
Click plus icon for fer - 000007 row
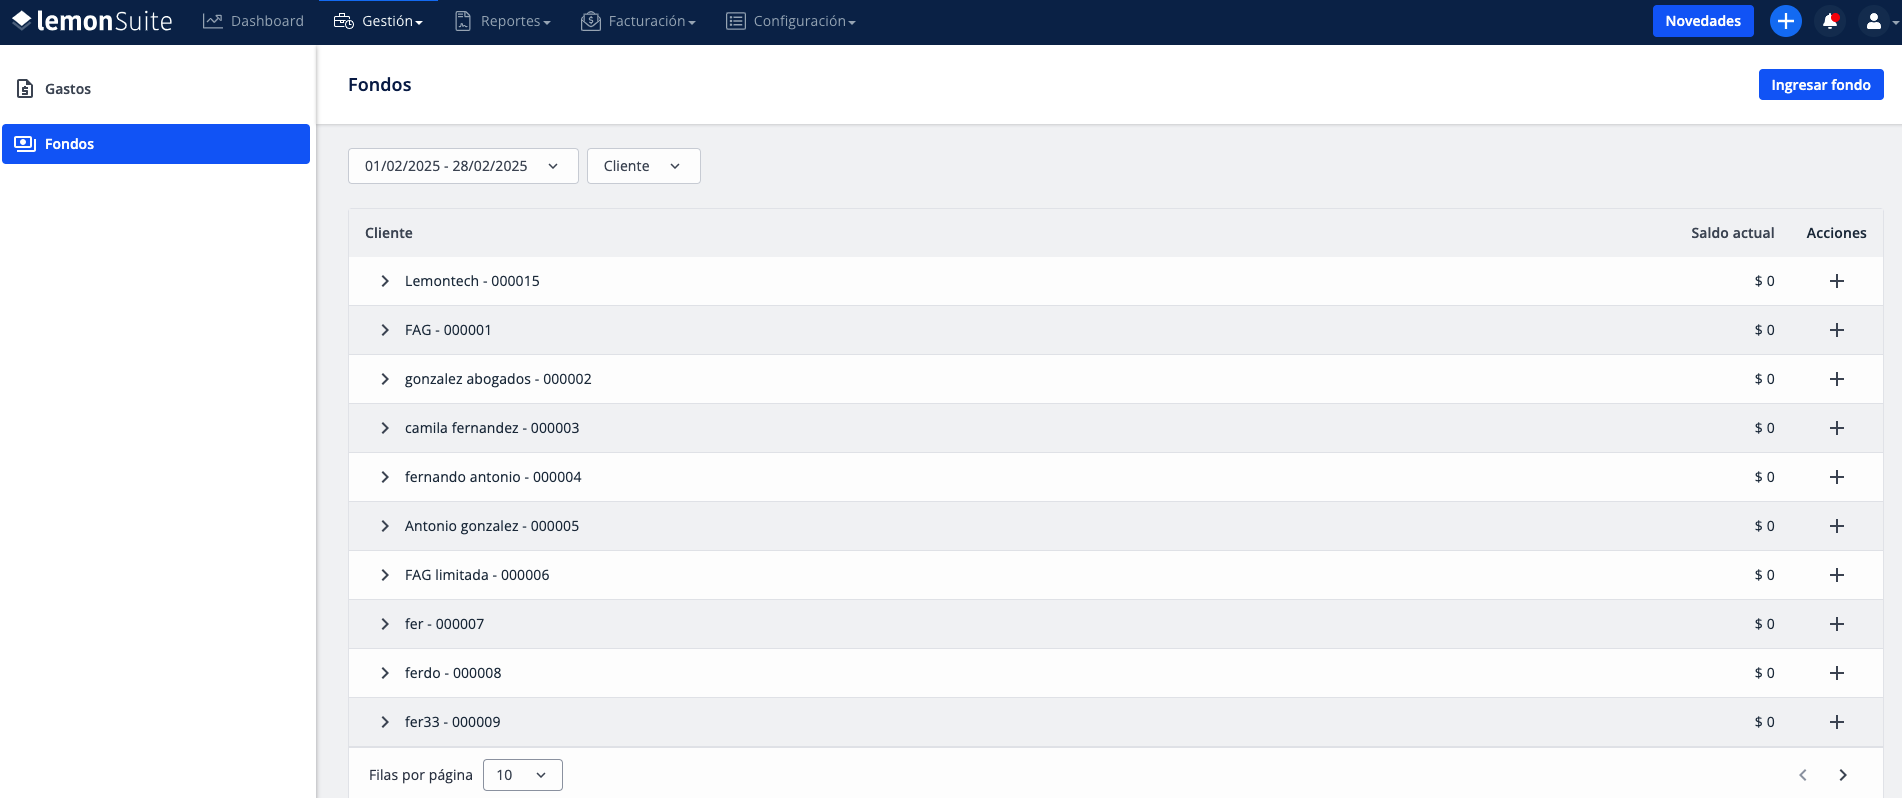coord(1837,624)
